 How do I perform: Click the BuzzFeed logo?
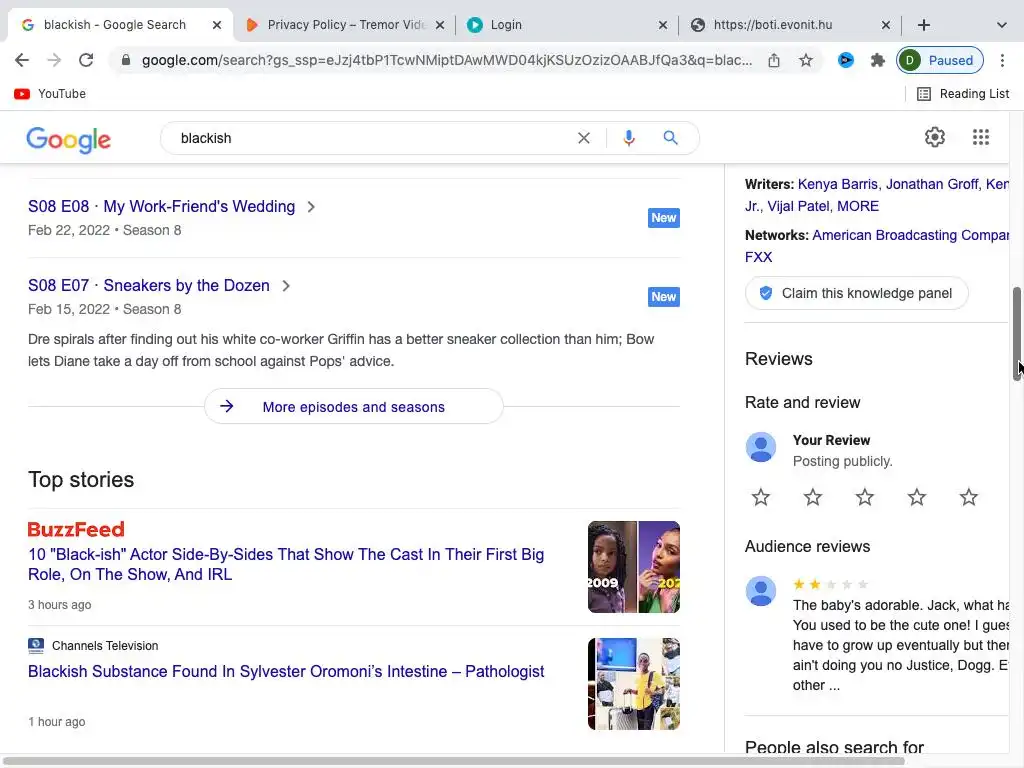coord(76,529)
